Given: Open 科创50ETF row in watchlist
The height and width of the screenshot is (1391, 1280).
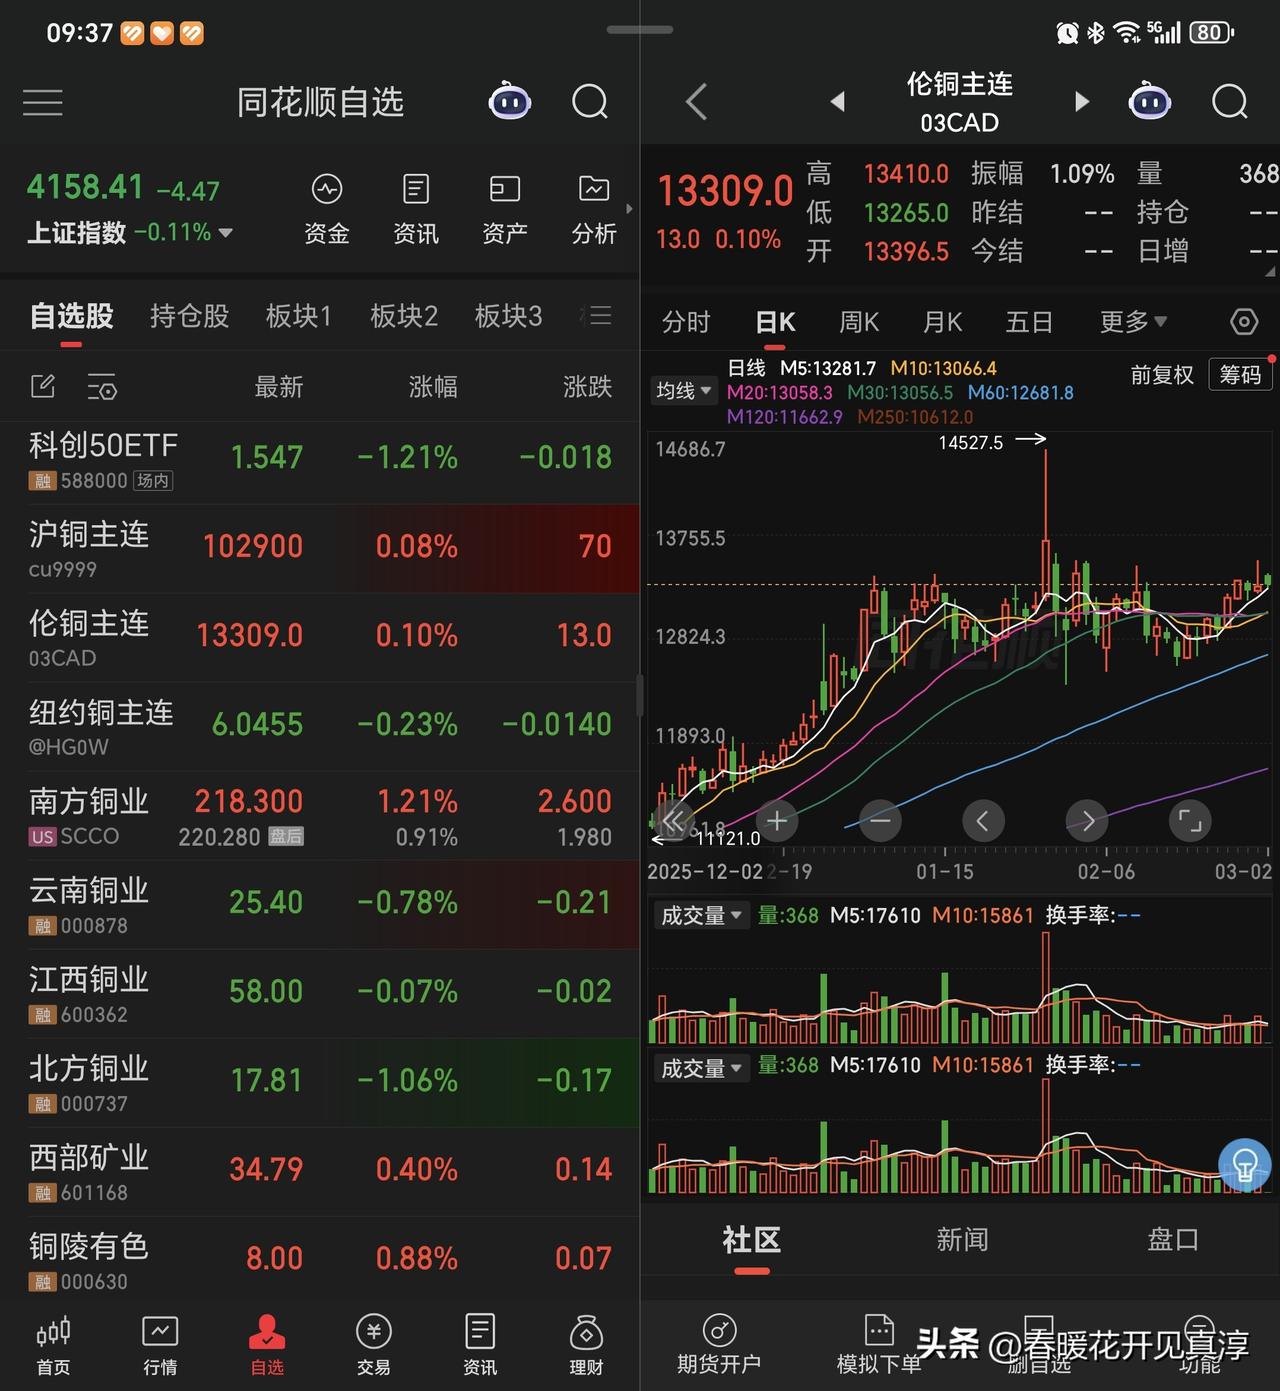Looking at the screenshot, I should (x=320, y=460).
